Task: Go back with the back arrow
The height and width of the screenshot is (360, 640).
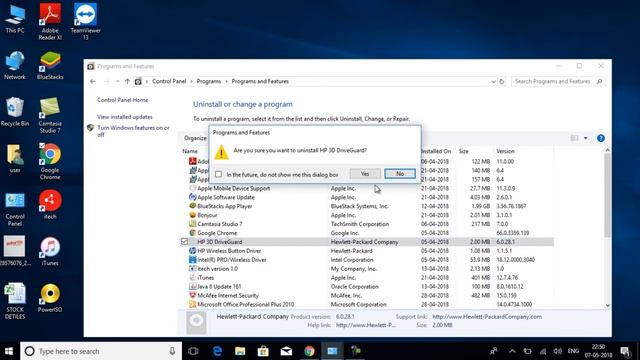Action: click(x=93, y=82)
